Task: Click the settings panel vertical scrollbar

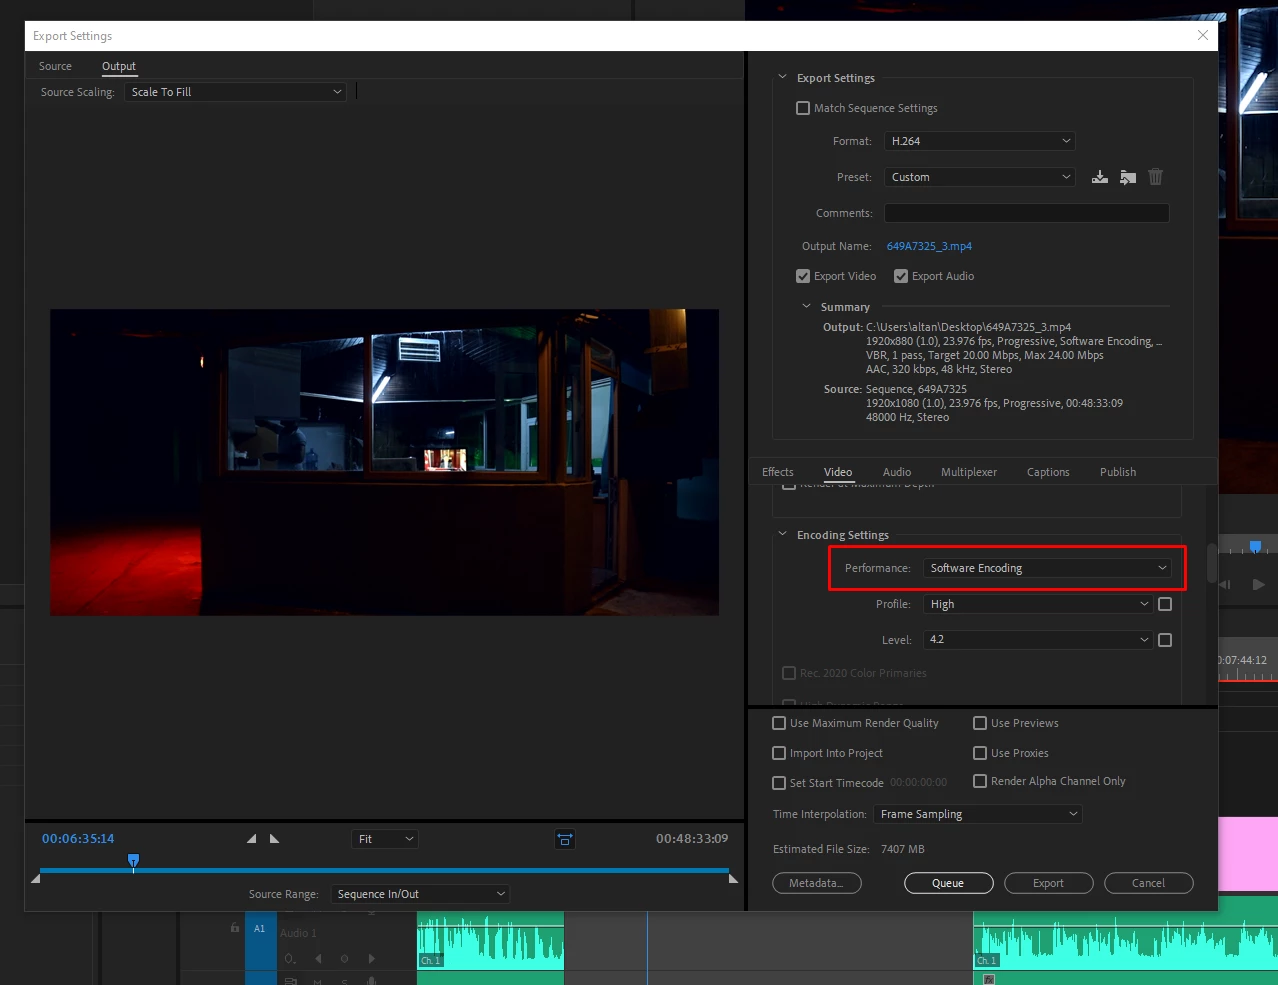Action: [x=1211, y=563]
